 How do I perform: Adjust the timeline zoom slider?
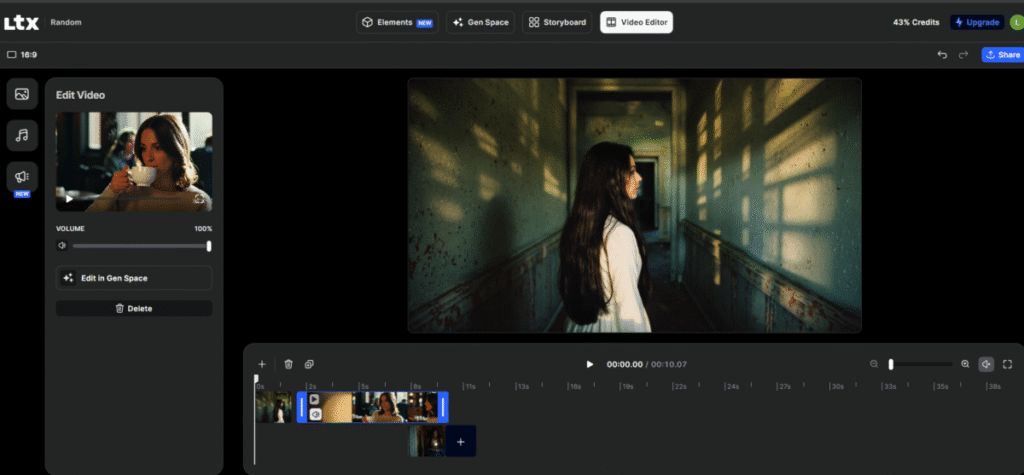pyautogui.click(x=891, y=364)
